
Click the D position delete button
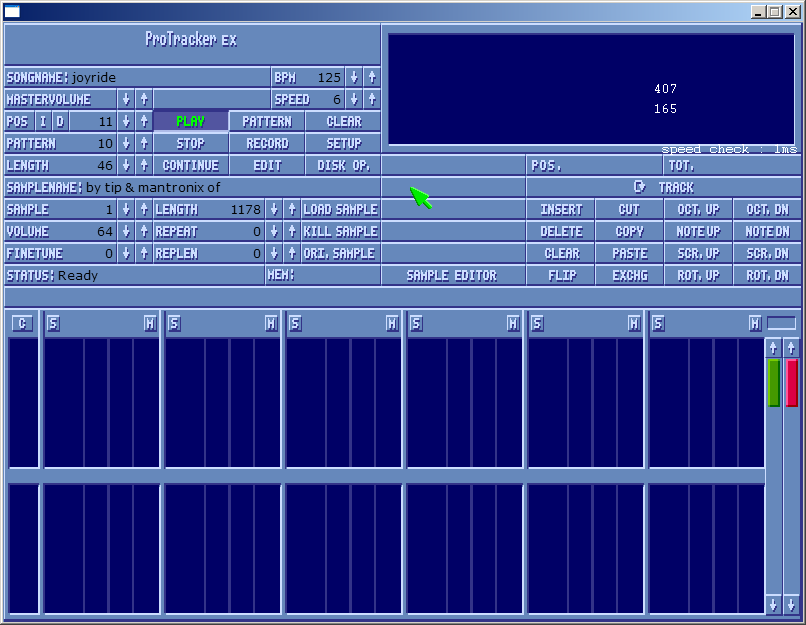click(60, 121)
